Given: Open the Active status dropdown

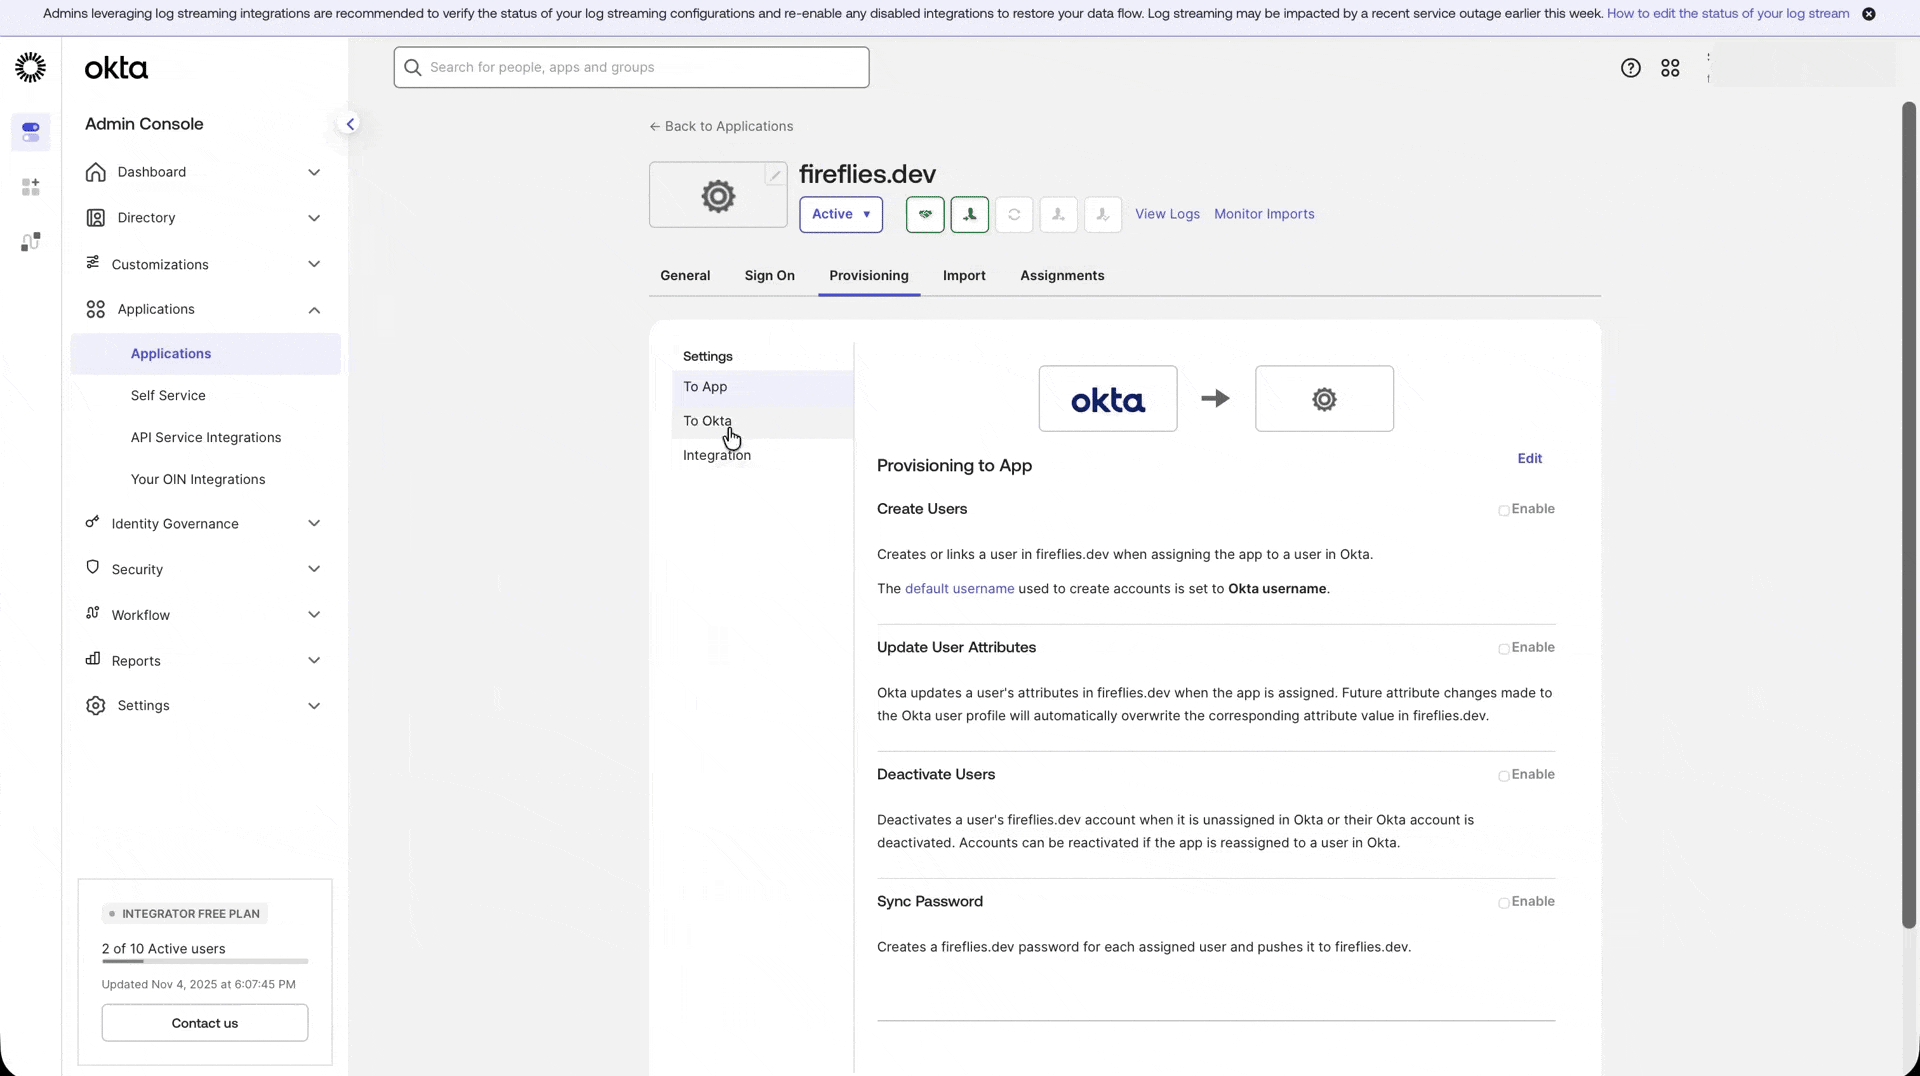Looking at the screenshot, I should [841, 214].
